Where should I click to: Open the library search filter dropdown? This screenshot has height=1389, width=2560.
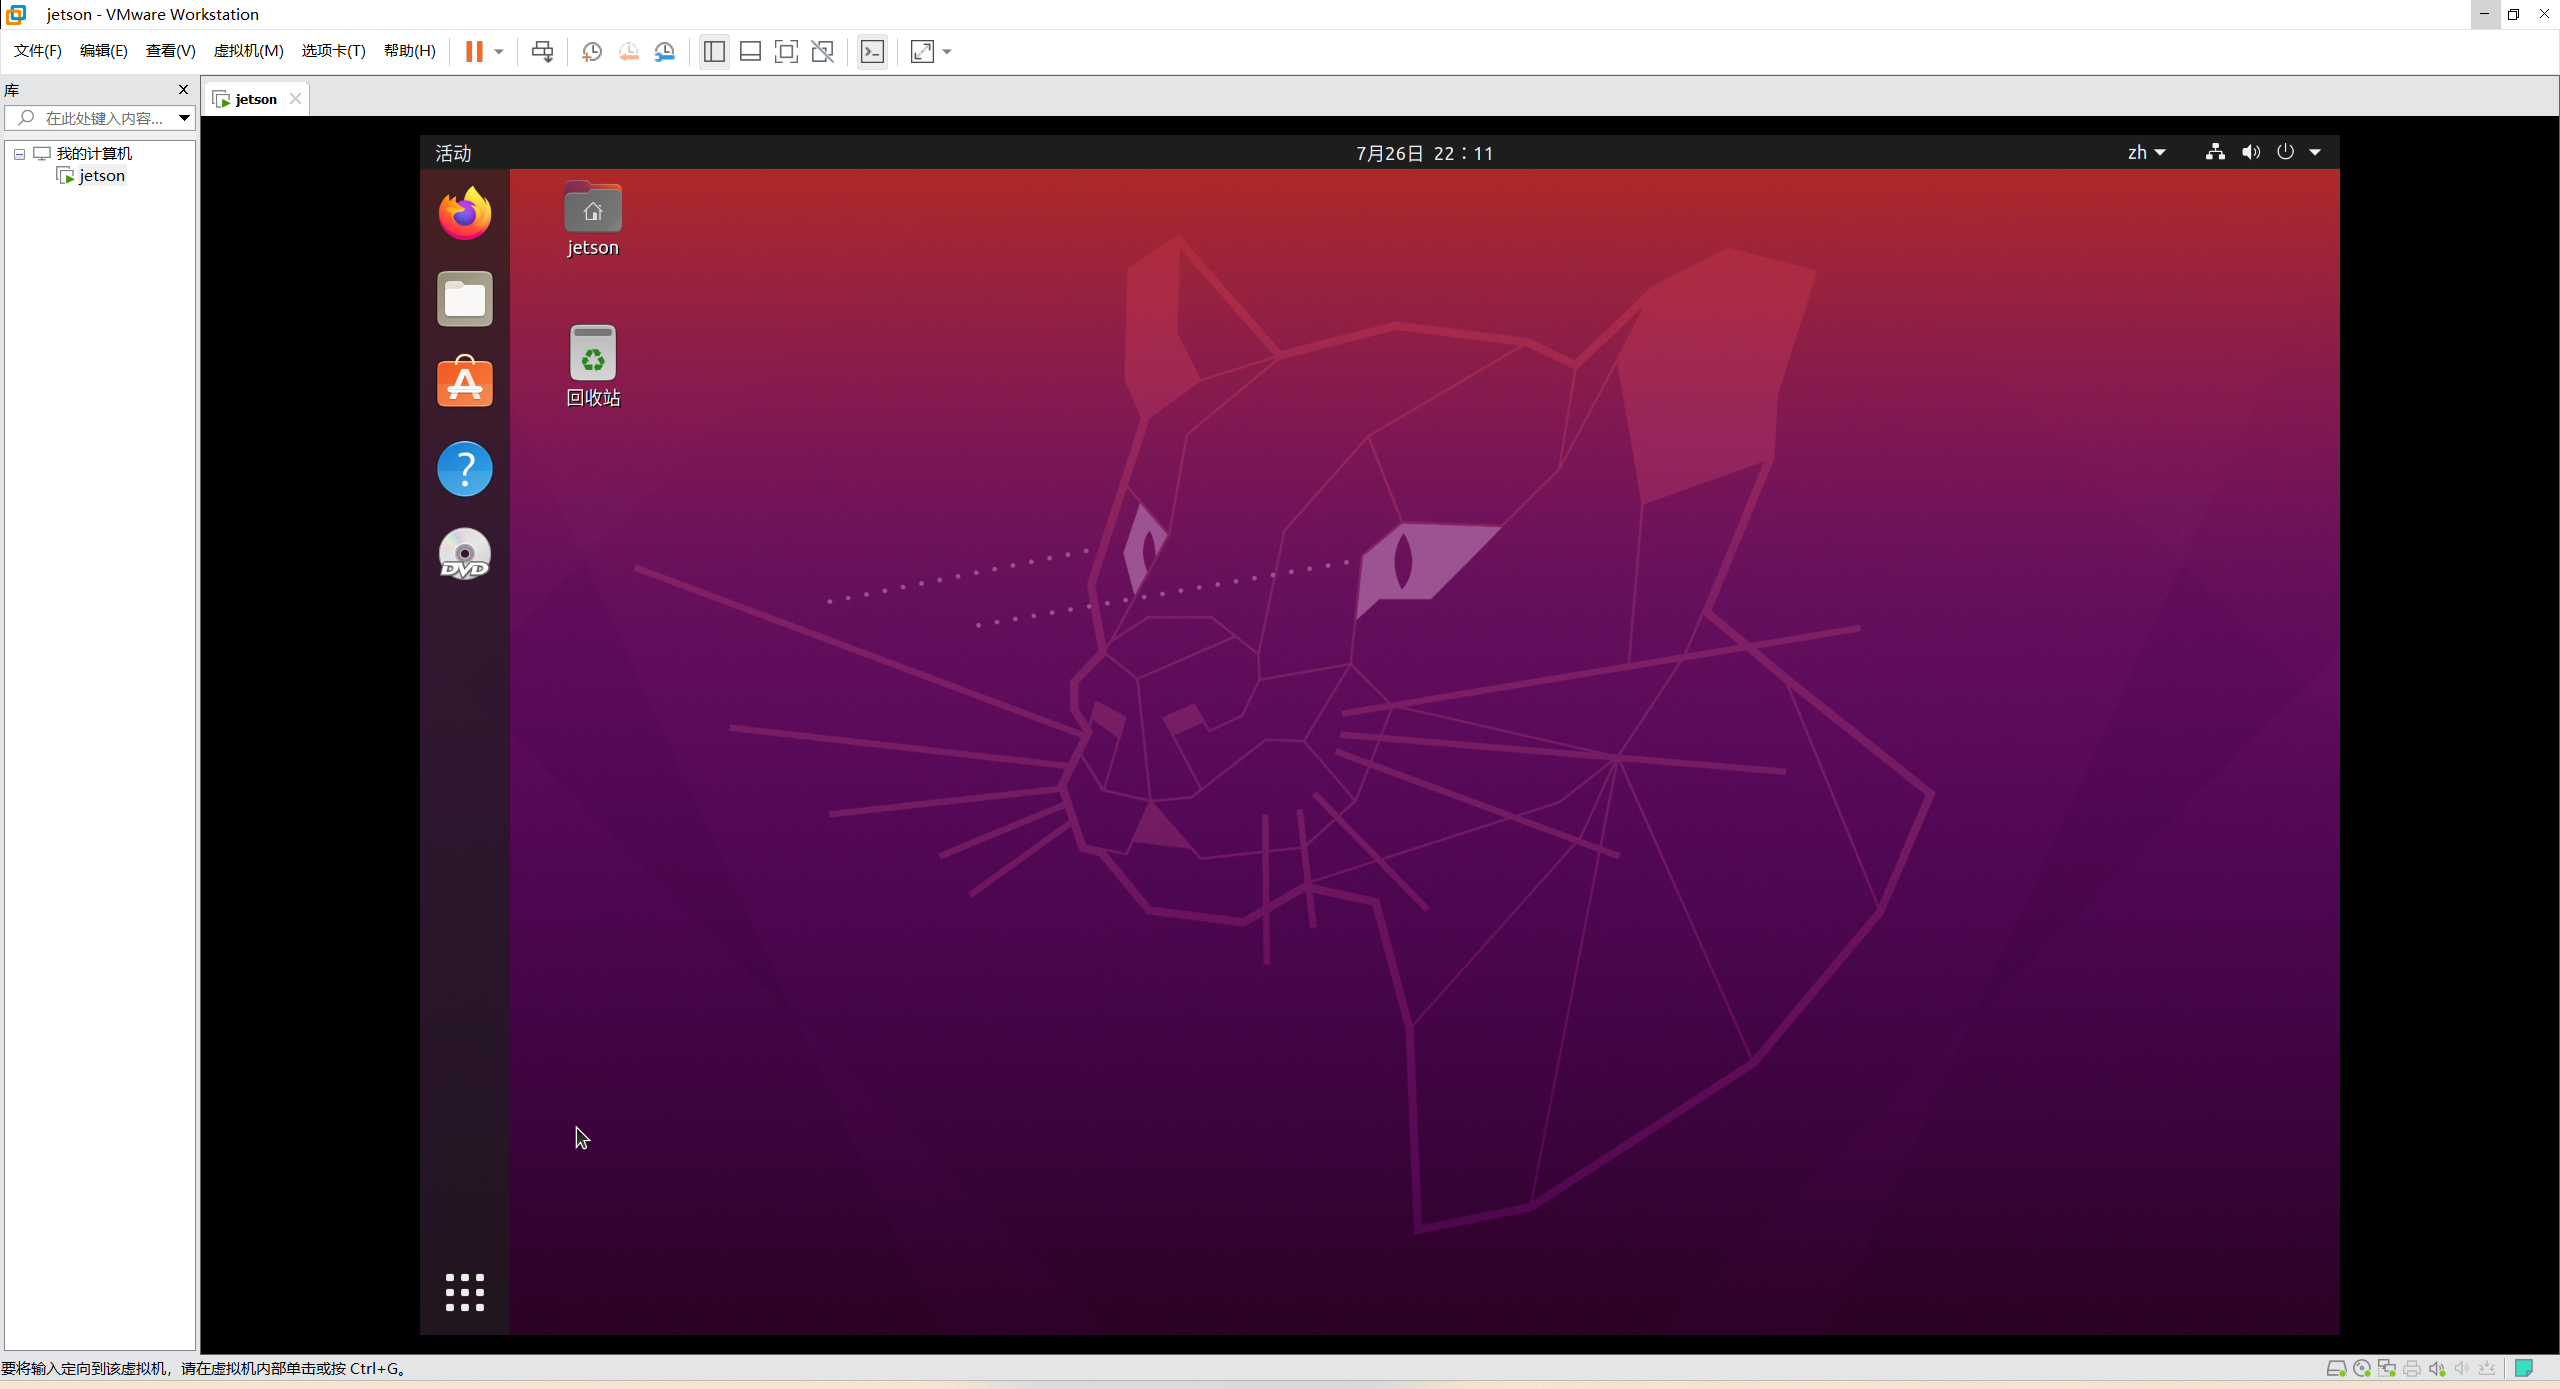click(184, 118)
